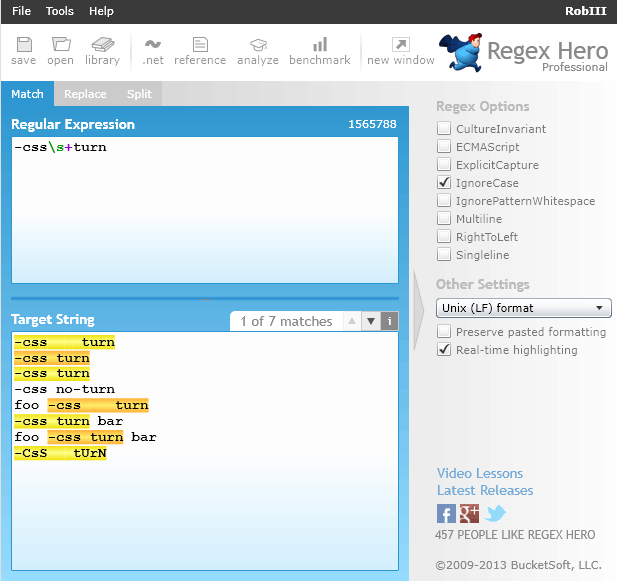Screen dimensions: 617x581
Task: Go to next match with down arrow
Action: click(371, 321)
